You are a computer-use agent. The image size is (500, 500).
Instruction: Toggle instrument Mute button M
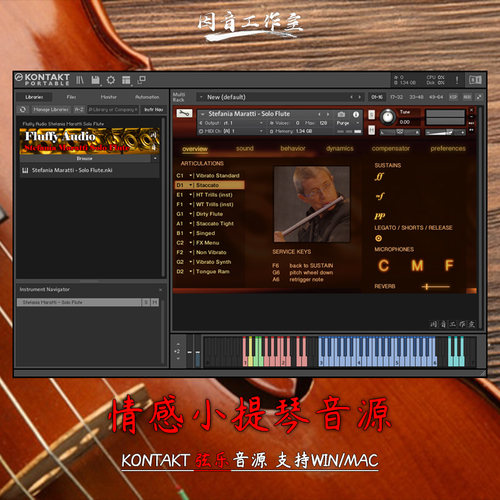pyautogui.click(x=371, y=130)
